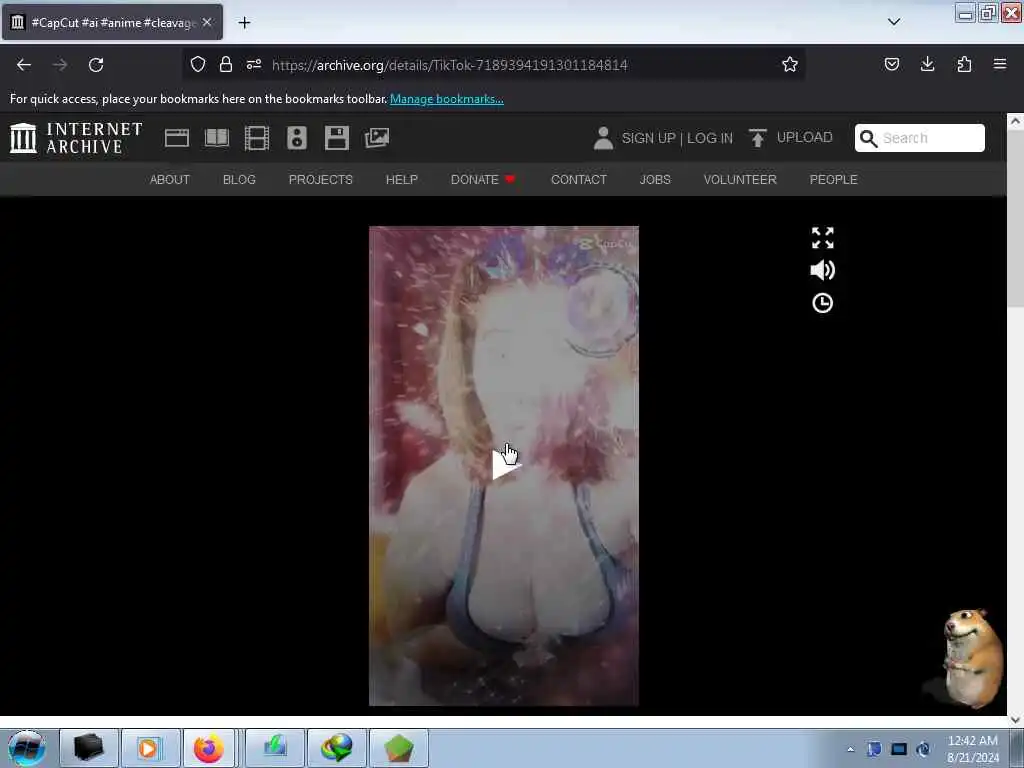Open the PEOPLE menu item
This screenshot has width=1024, height=768.
click(833, 180)
